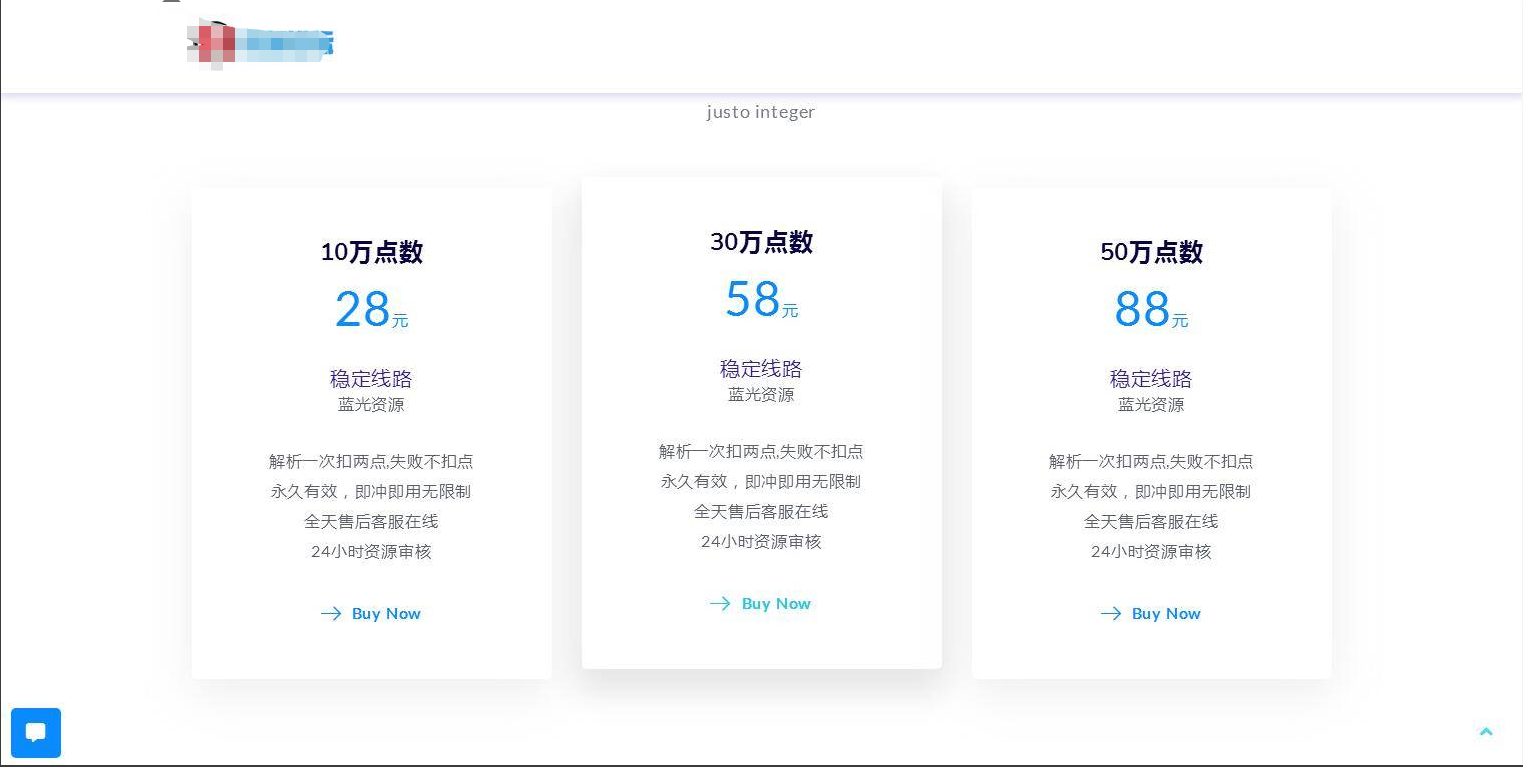Click the 88元 price
1523x767 pixels.
click(1151, 309)
